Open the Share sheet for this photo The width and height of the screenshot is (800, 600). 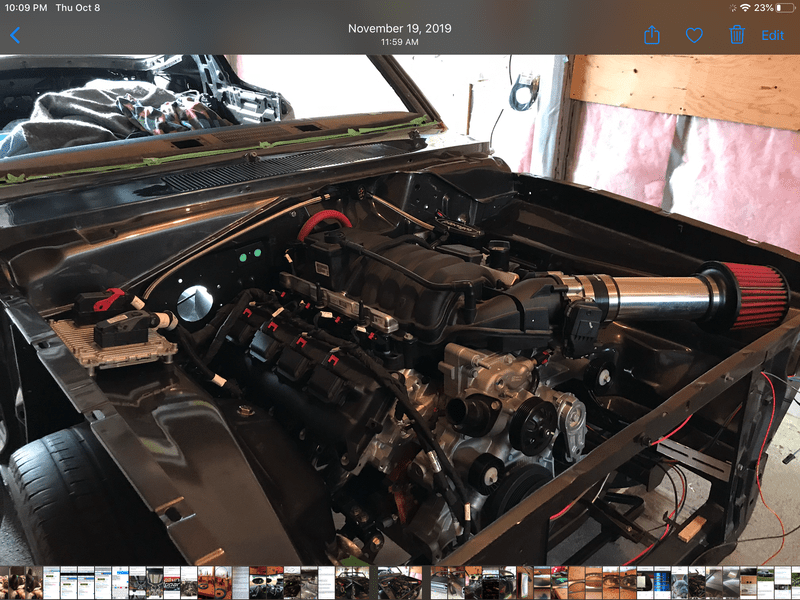[652, 35]
